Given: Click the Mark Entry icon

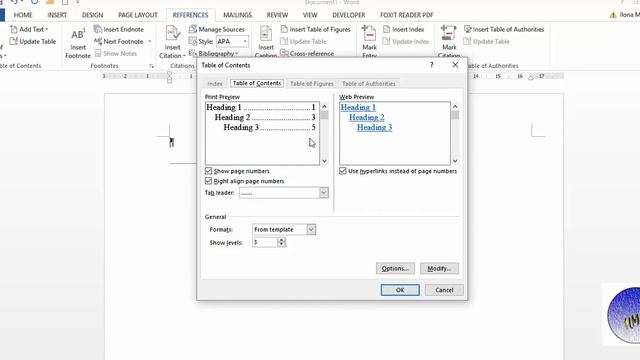Looking at the screenshot, I should (x=369, y=34).
